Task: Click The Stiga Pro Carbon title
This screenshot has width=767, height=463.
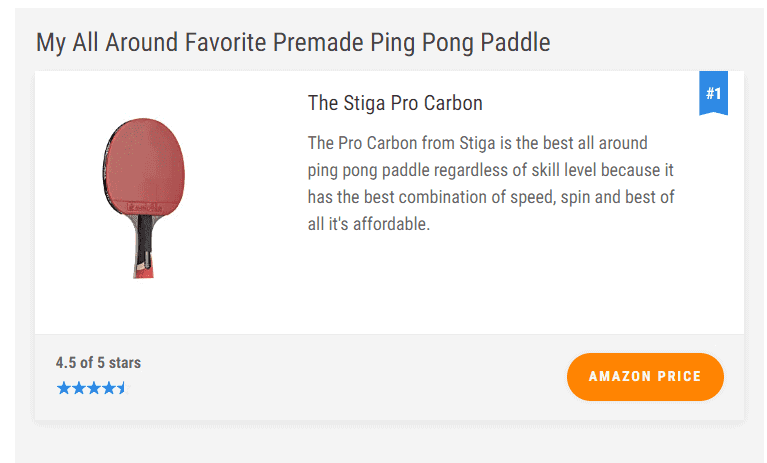Action: pyautogui.click(x=395, y=103)
